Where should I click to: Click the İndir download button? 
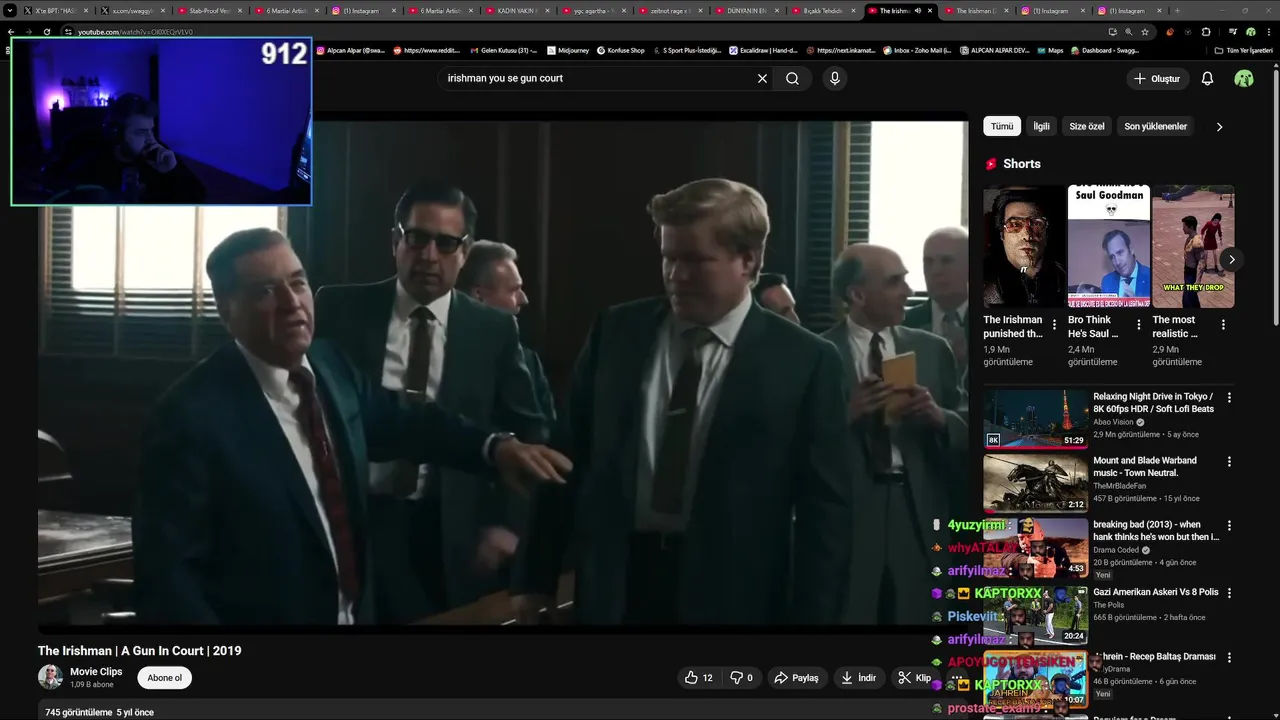tap(858, 678)
